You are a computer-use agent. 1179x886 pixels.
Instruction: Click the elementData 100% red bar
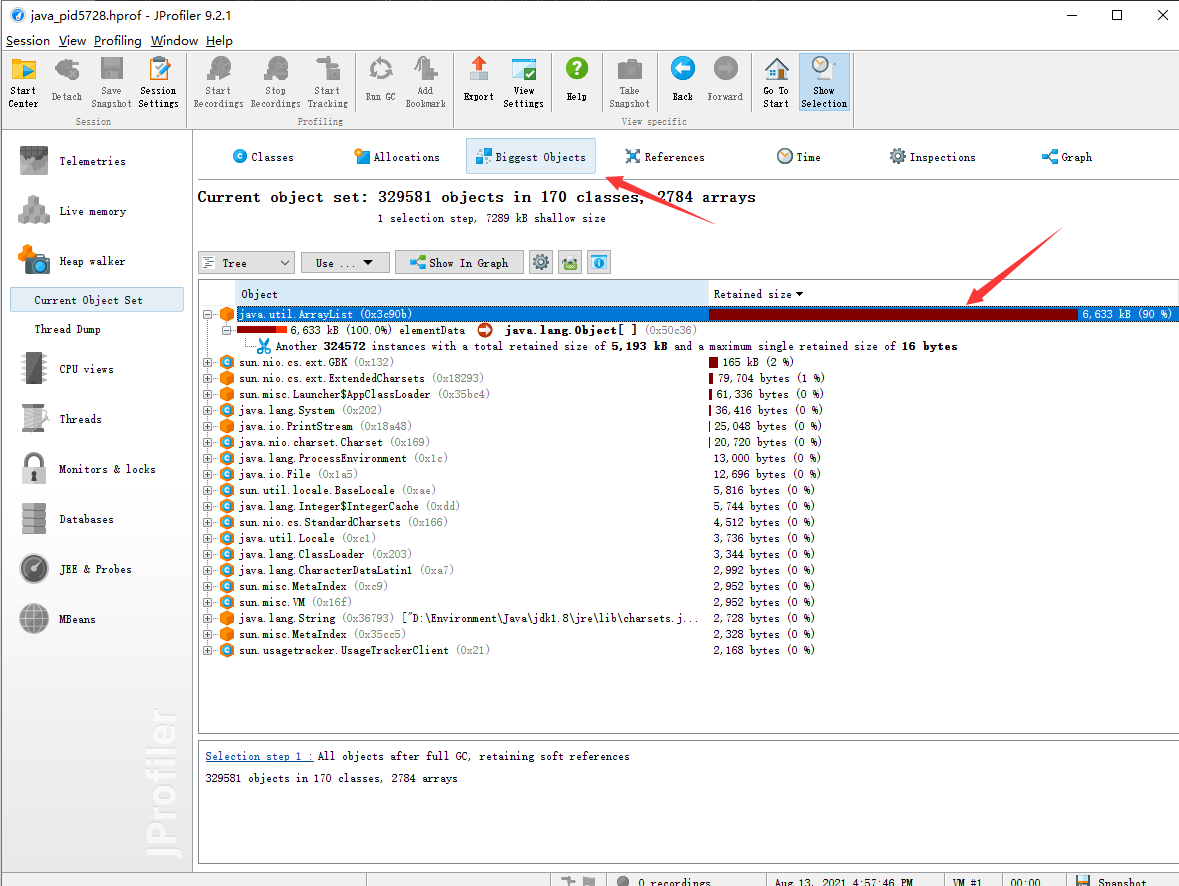(262, 329)
